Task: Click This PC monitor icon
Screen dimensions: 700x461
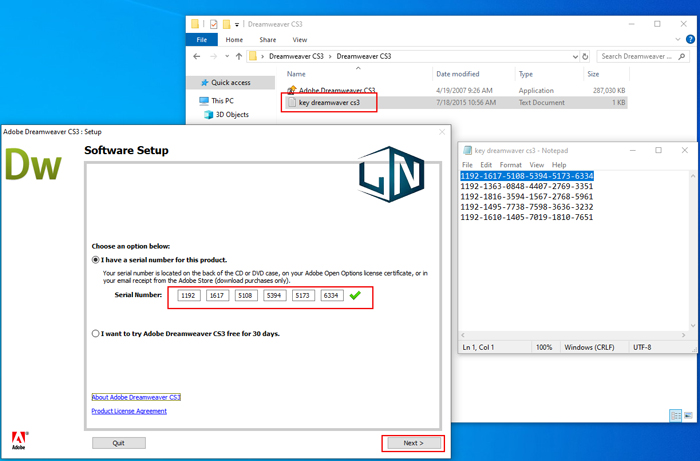Action: pos(204,101)
